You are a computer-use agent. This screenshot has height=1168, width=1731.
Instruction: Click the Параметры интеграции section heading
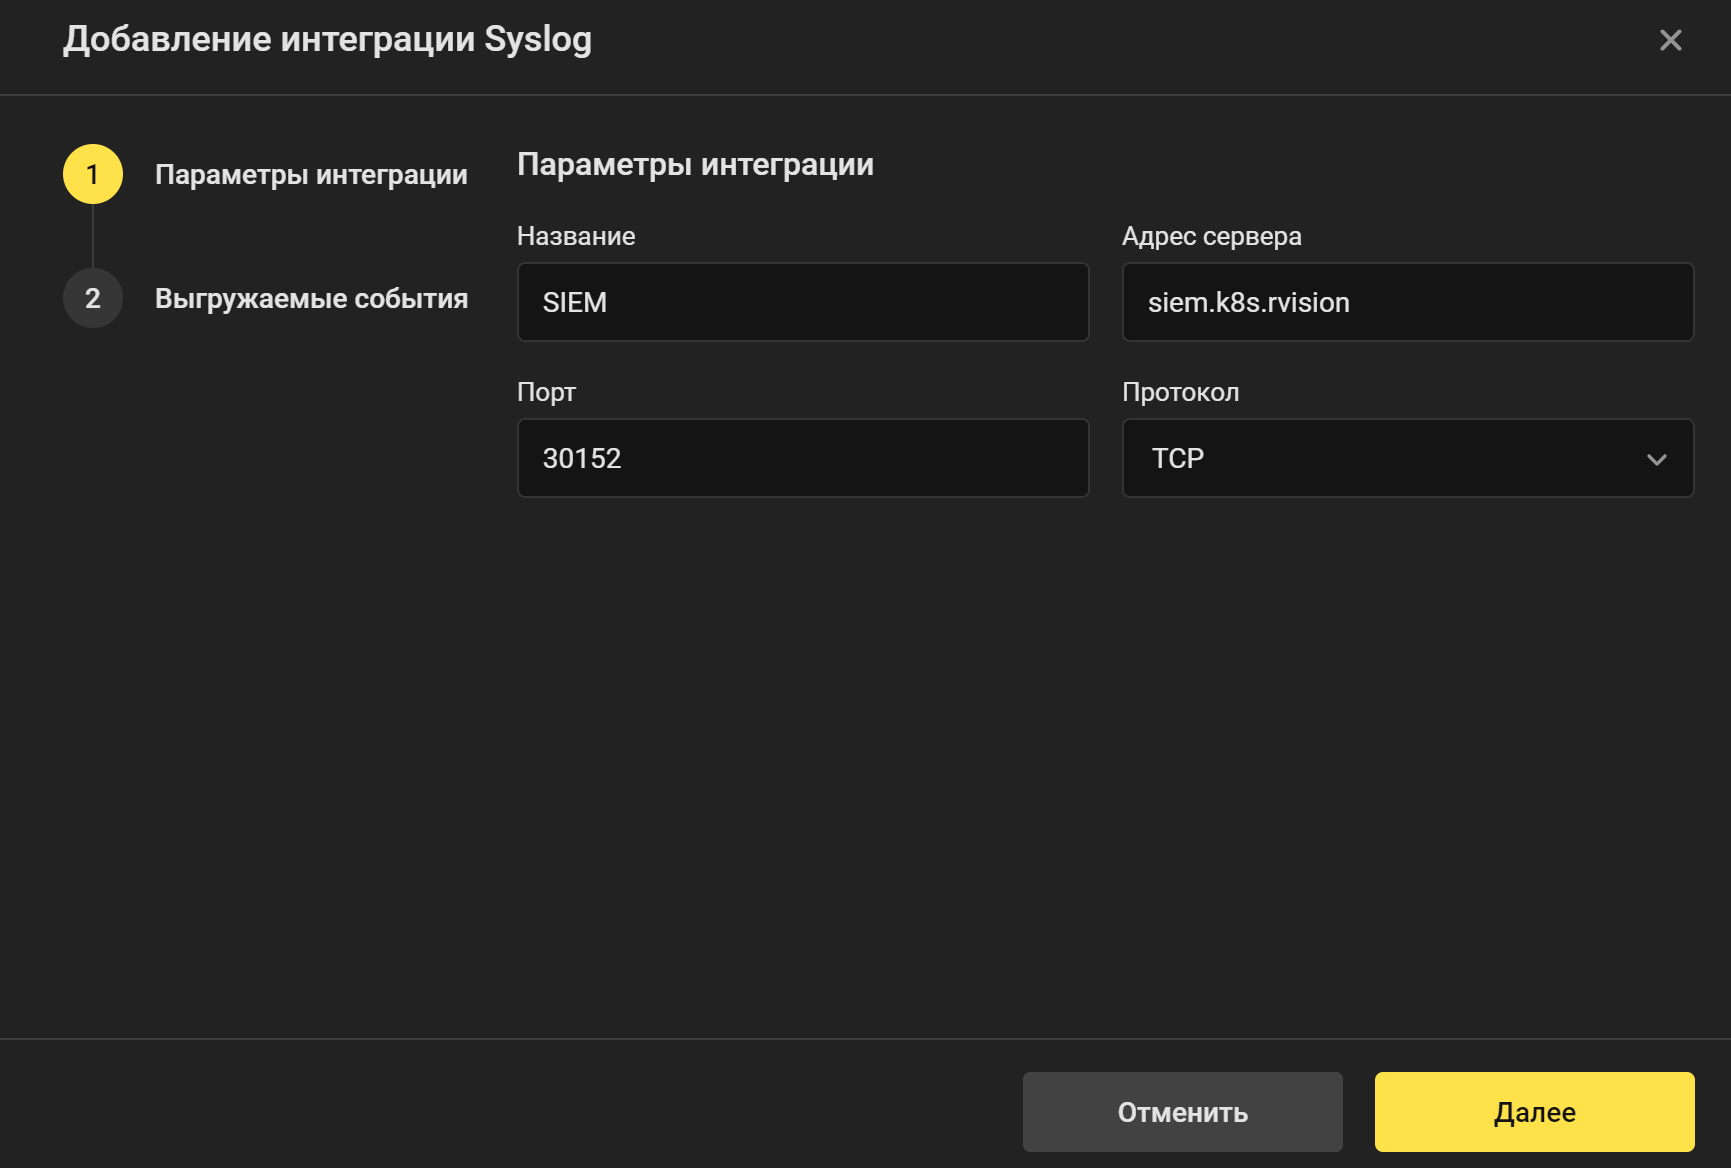pos(694,164)
